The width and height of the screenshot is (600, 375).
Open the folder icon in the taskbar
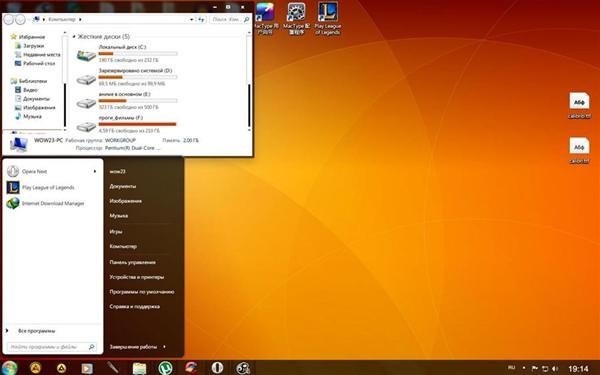(x=139, y=368)
